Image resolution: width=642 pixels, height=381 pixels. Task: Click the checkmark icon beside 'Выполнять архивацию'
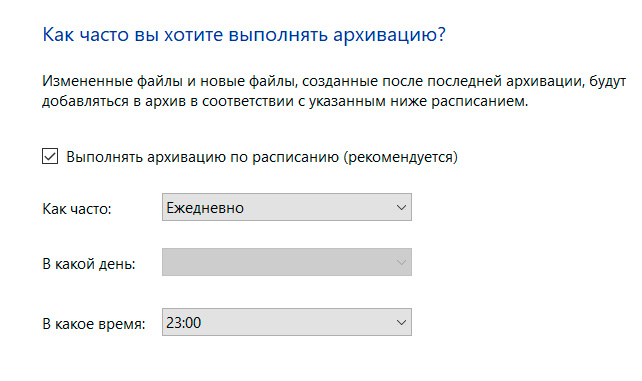tap(50, 156)
